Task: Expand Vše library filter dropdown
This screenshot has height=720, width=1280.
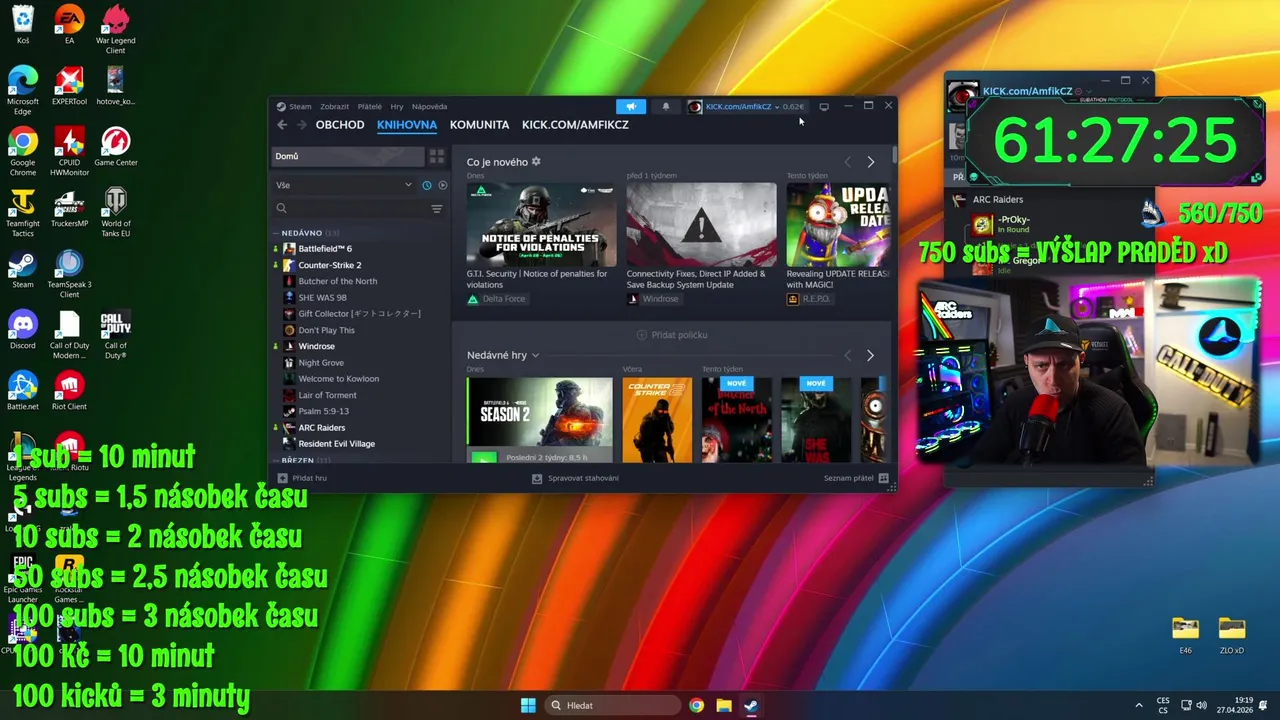Action: pos(344,185)
